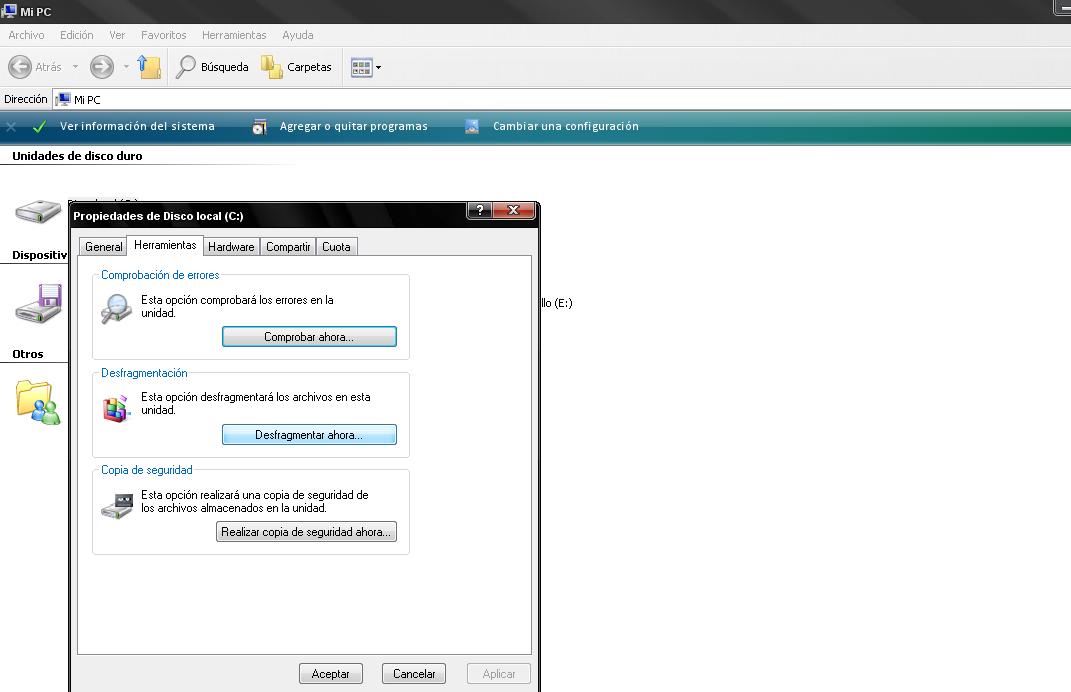
Task: Select the floppy disk drive icon
Action: pos(39,302)
